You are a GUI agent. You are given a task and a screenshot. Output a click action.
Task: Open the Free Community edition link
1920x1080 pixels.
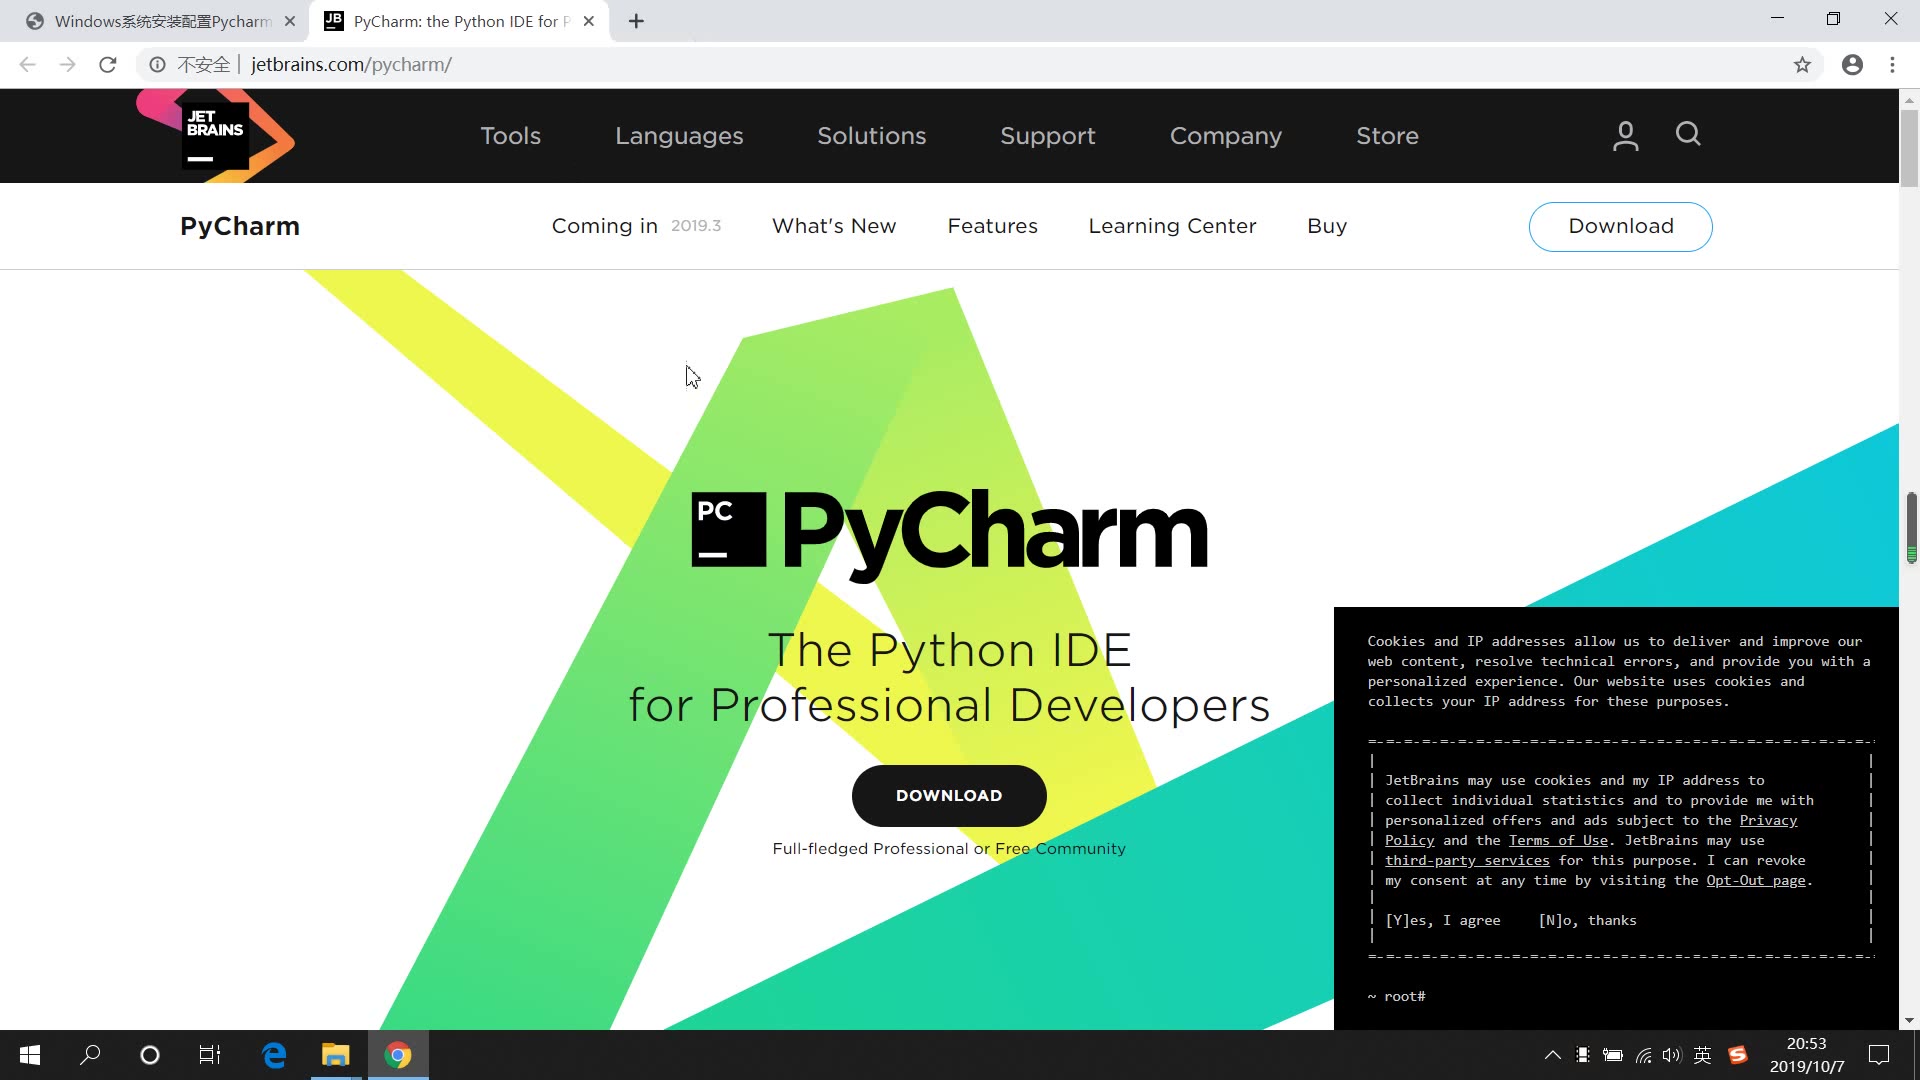[1060, 848]
